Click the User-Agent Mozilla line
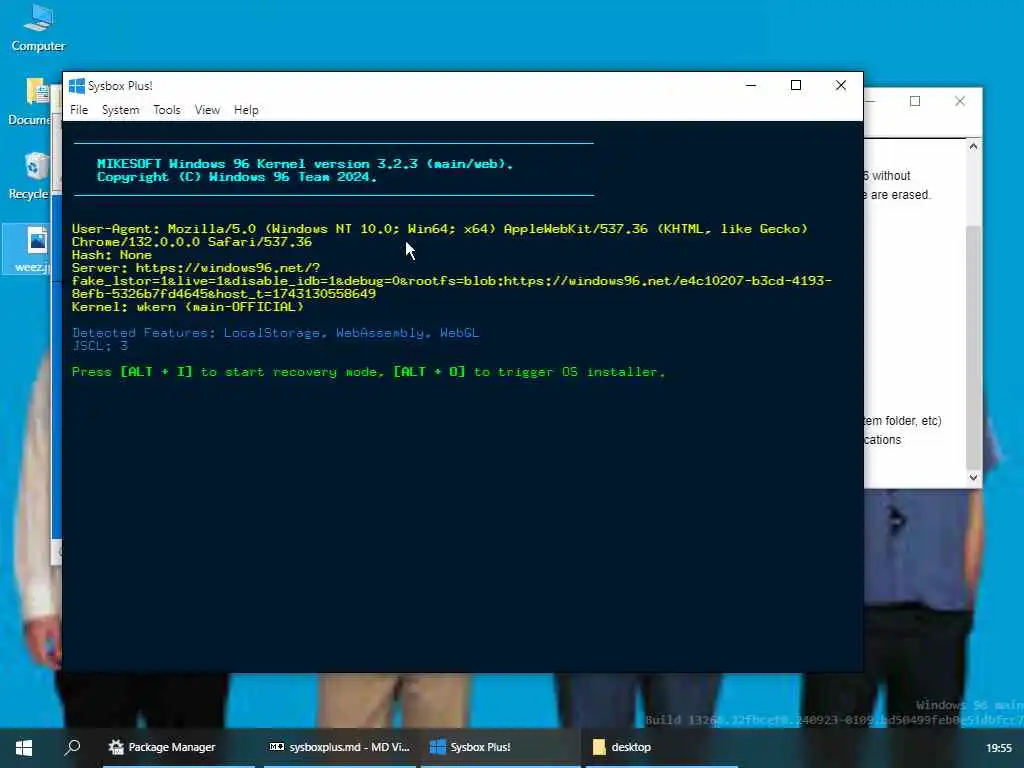1024x768 pixels. [x=440, y=229]
